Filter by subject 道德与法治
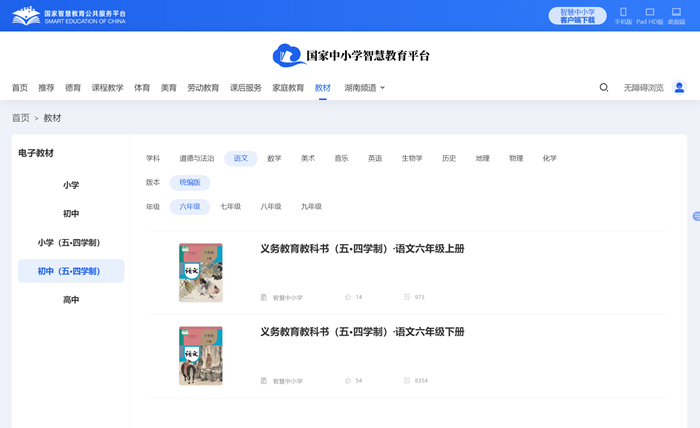The height and width of the screenshot is (428, 700). 196,158
